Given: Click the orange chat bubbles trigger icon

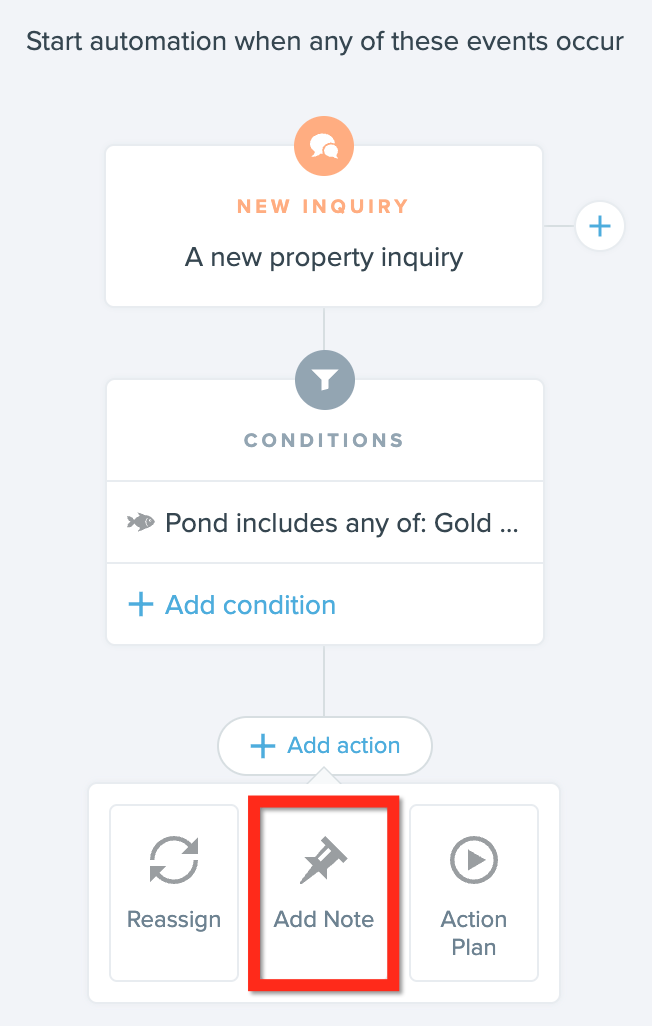Looking at the screenshot, I should click(324, 146).
